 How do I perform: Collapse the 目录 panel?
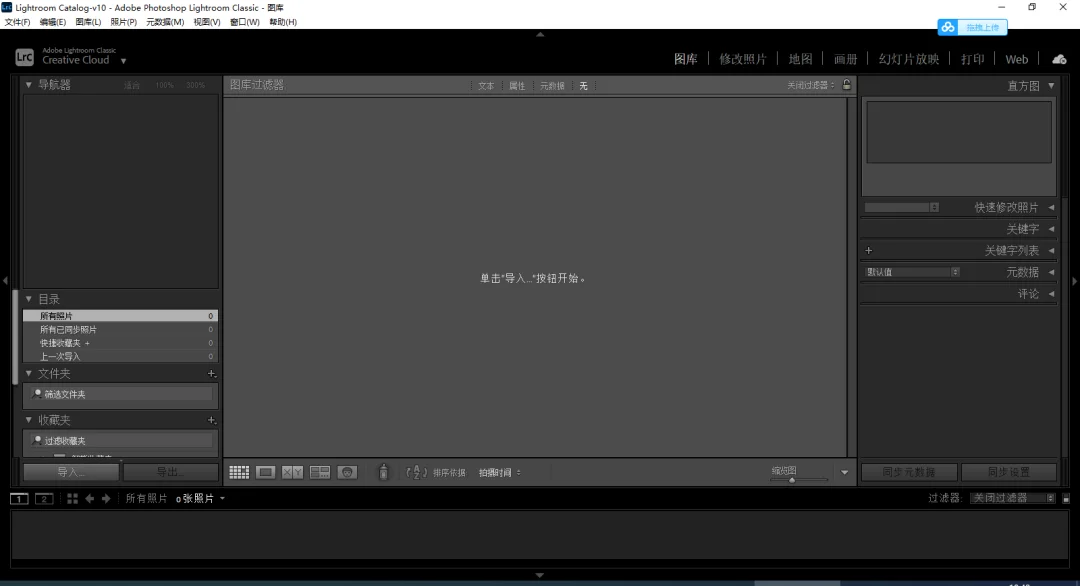(29, 299)
